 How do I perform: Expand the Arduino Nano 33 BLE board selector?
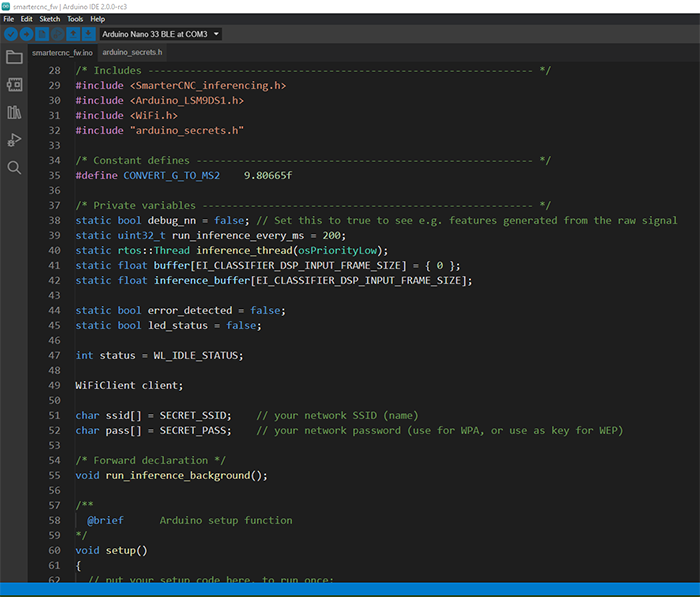tap(160, 34)
